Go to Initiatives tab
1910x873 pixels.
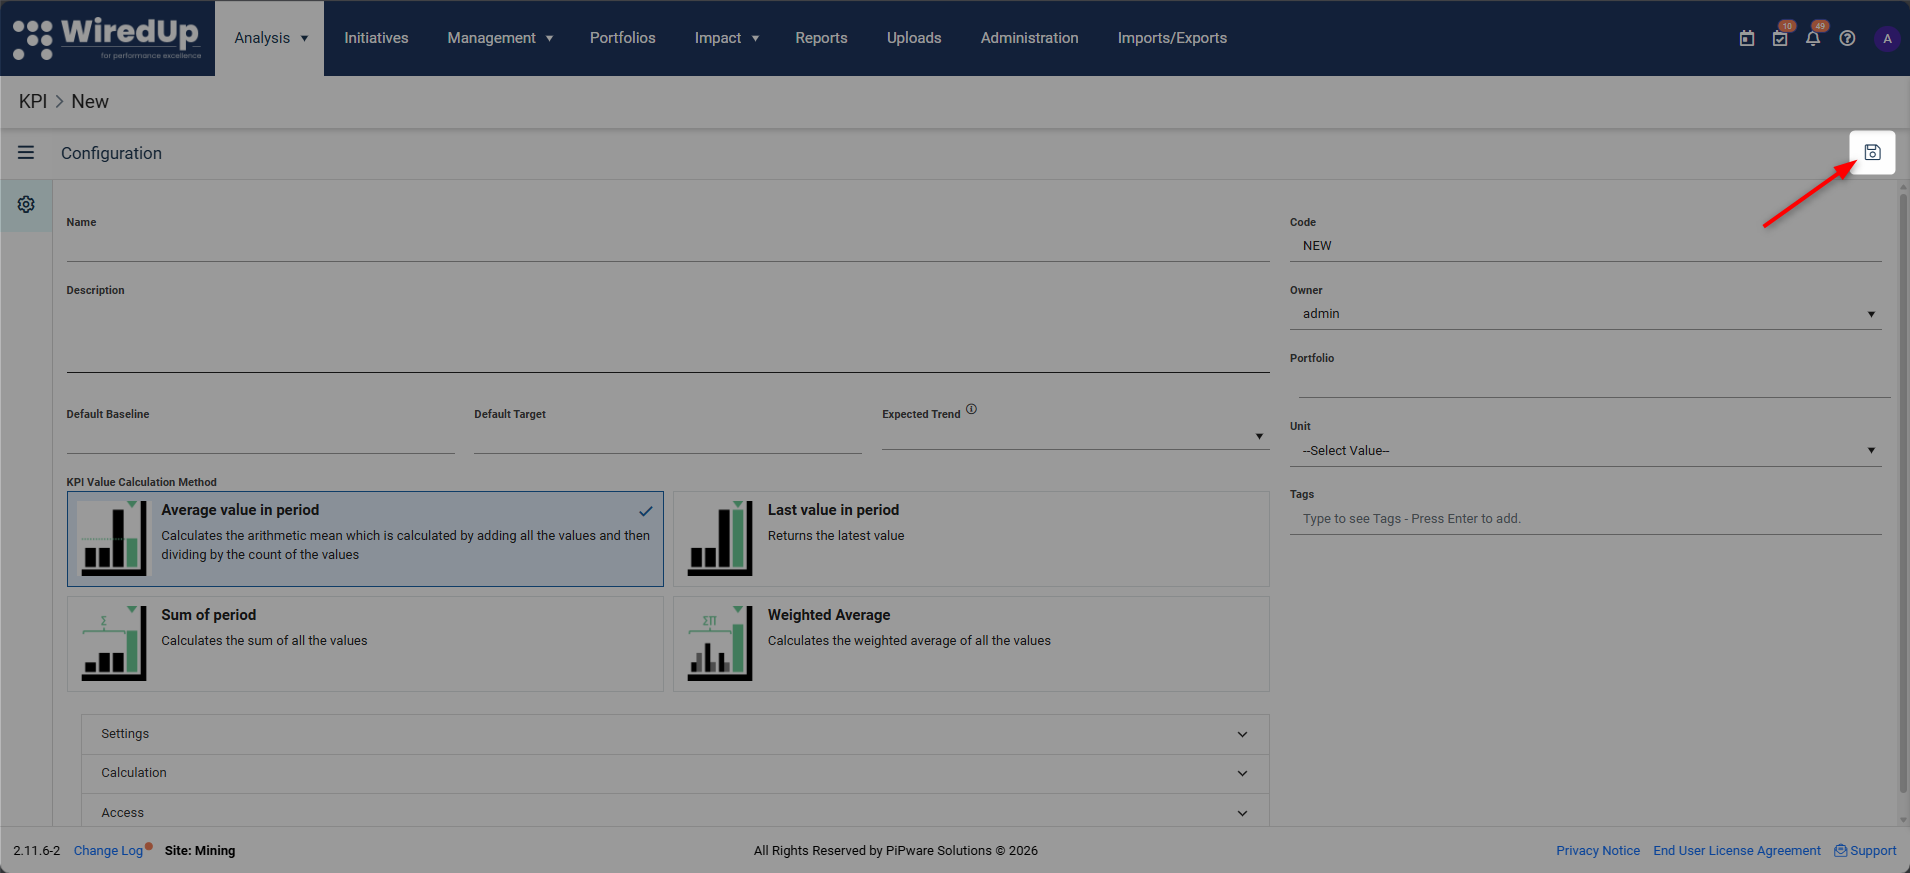376,38
